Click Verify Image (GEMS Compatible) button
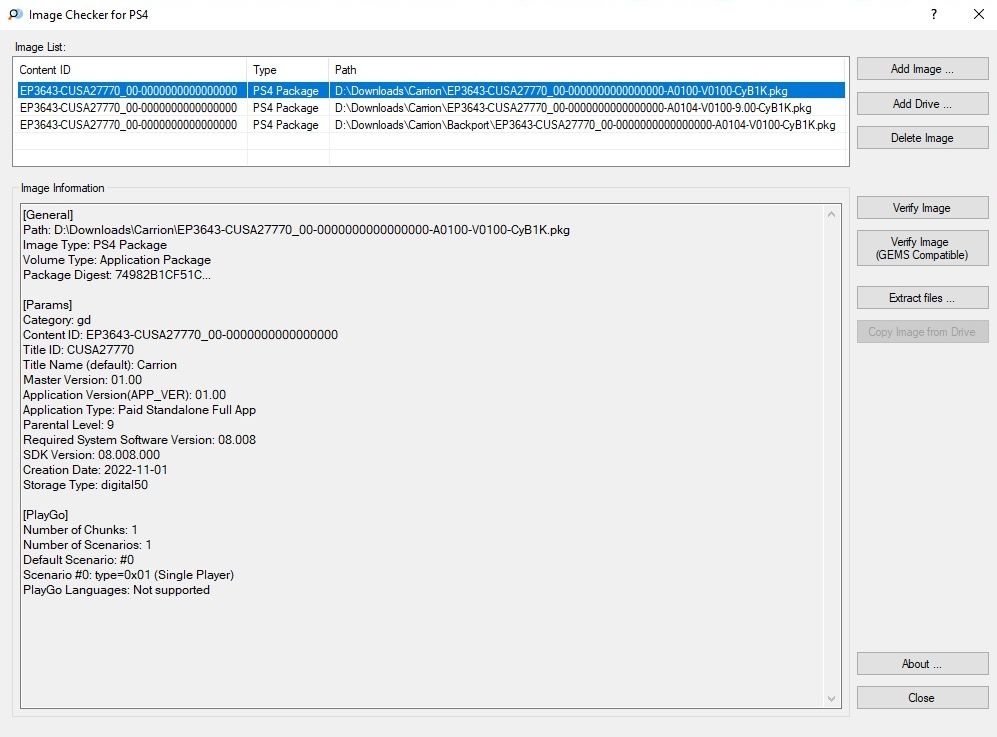Image resolution: width=997 pixels, height=737 pixels. point(922,248)
